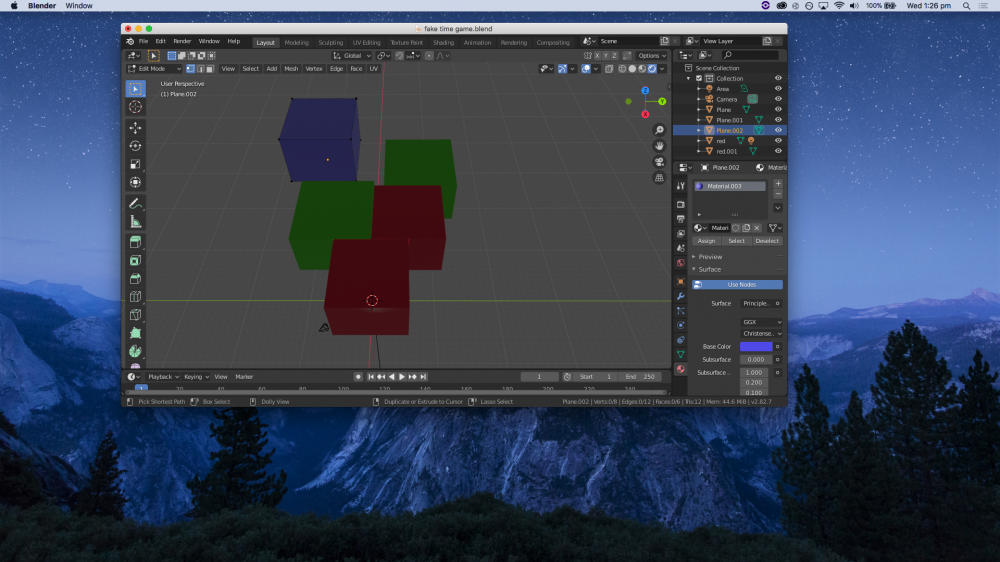Click the viewport zoom magnifier icon
Screen dimensions: 1000x562
[x=659, y=130]
